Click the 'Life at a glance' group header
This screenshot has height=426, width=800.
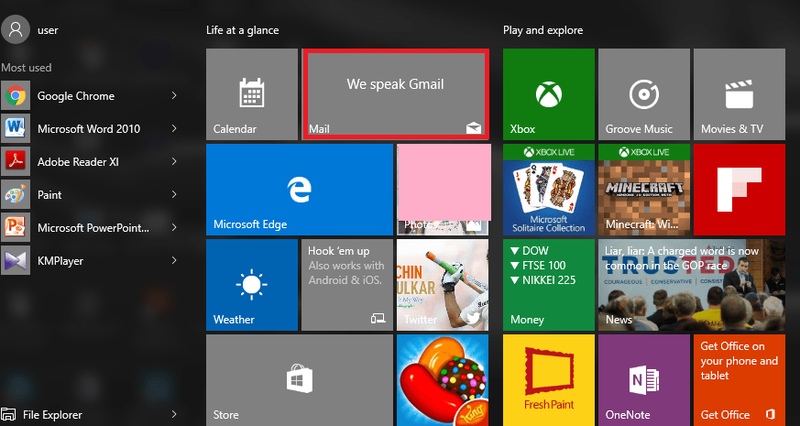click(x=242, y=30)
